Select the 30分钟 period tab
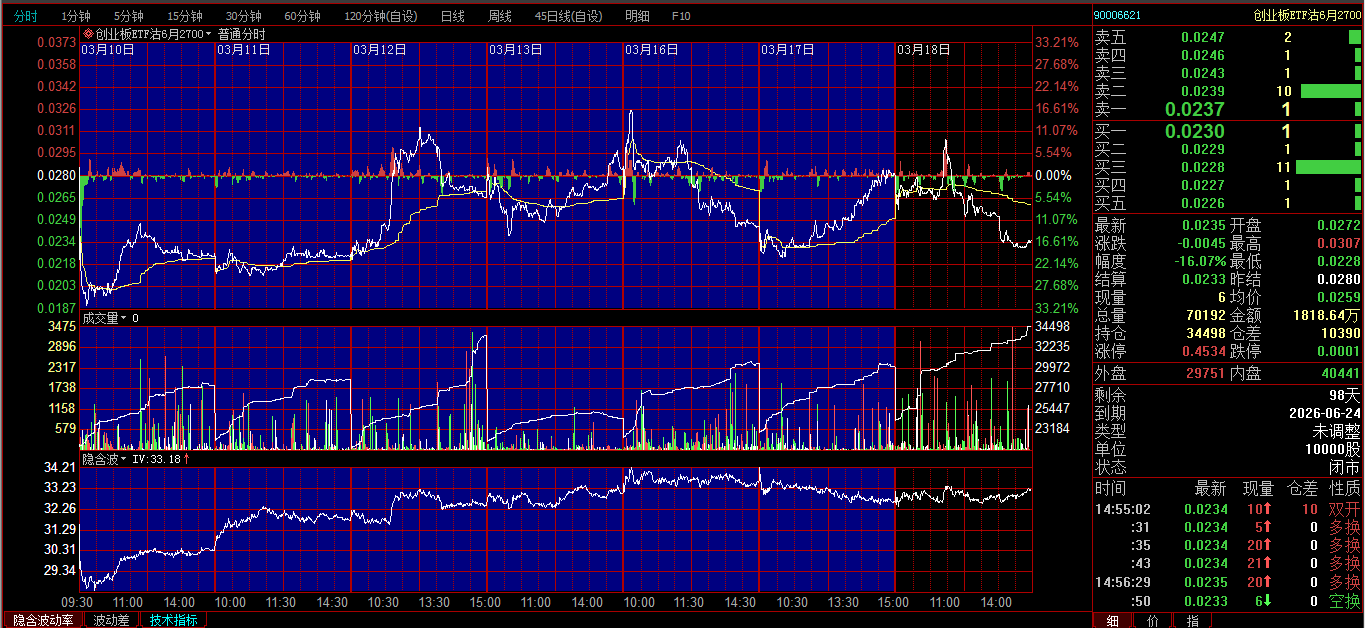The height and width of the screenshot is (628, 1365). [x=243, y=17]
